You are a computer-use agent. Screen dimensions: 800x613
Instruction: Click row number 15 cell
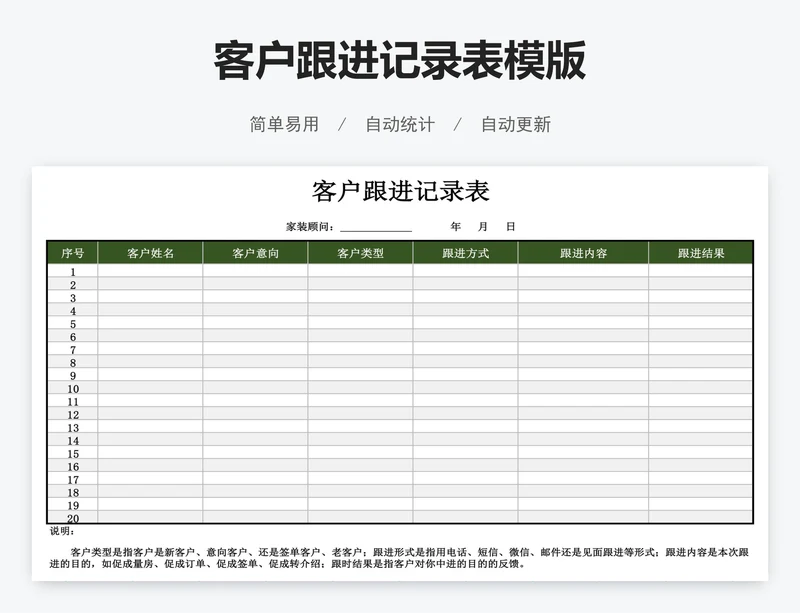pyautogui.click(x=72, y=453)
